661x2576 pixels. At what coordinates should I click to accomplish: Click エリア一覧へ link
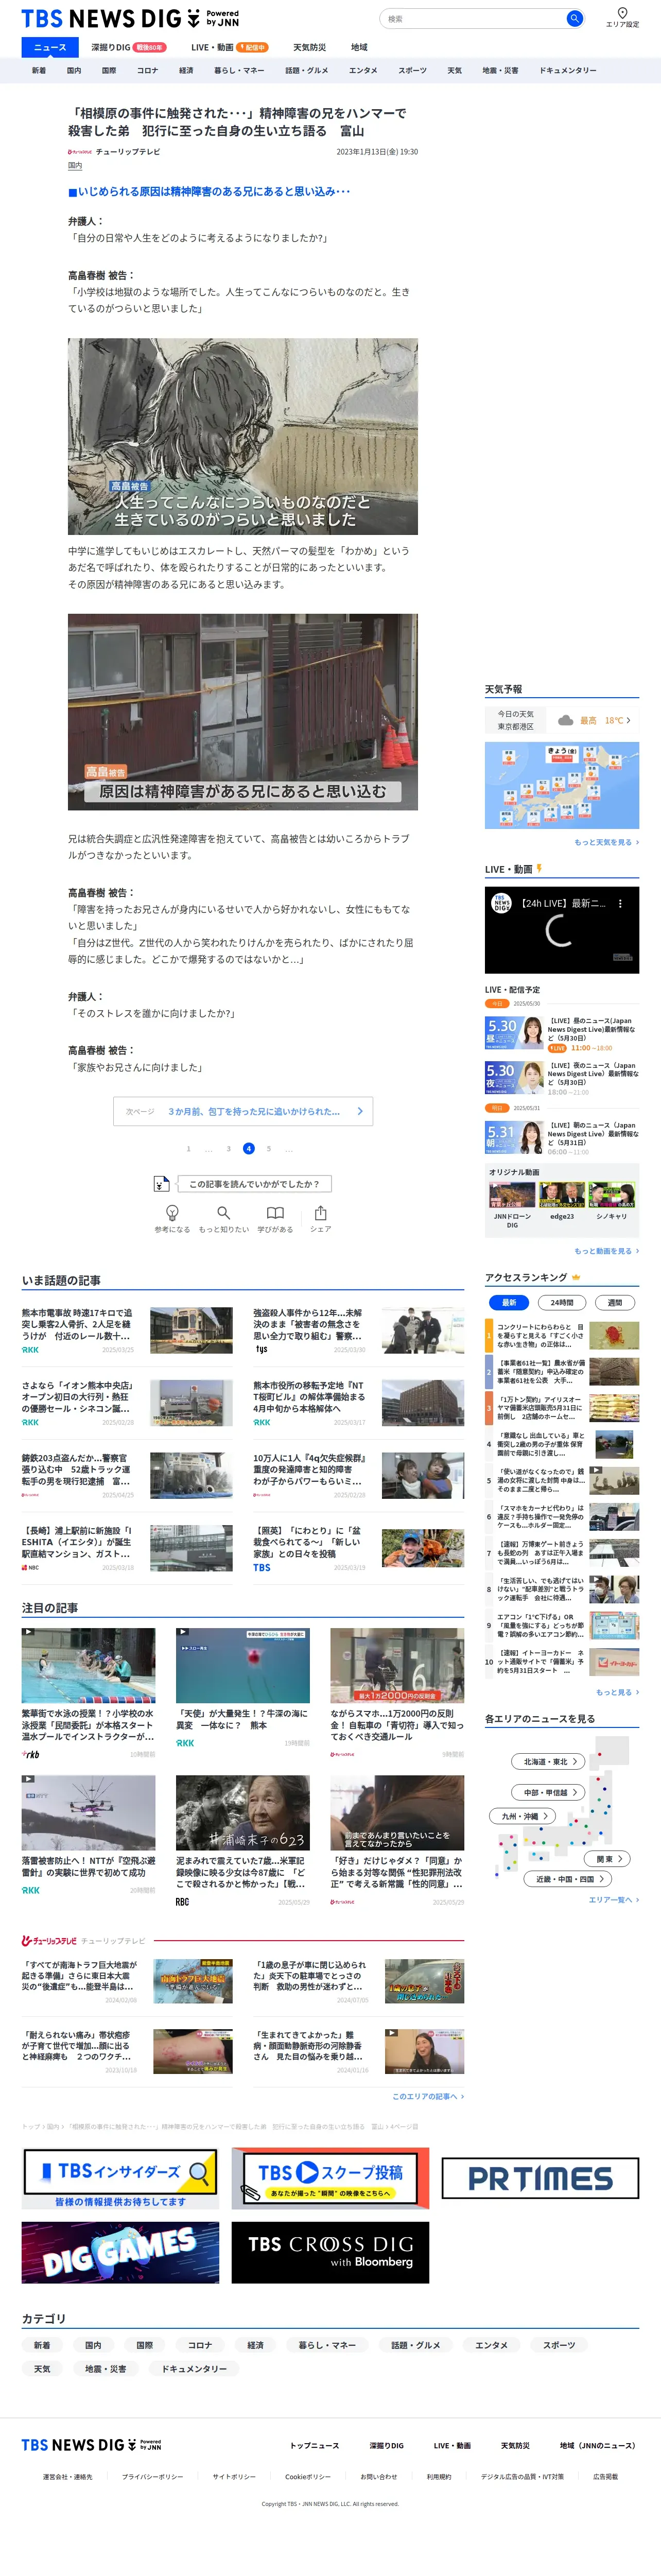(613, 1899)
